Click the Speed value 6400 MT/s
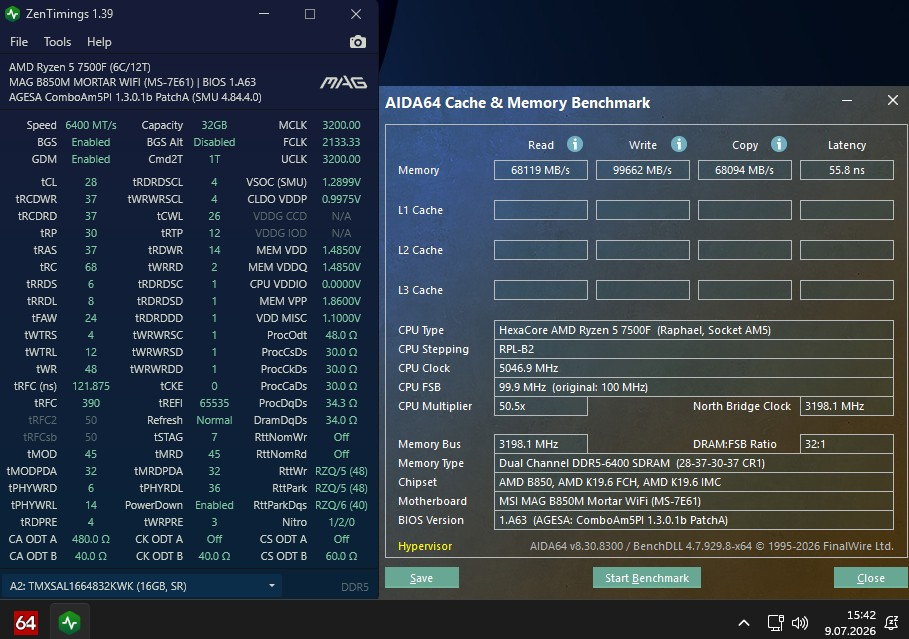Screen dimensions: 909x639 click(x=90, y=125)
